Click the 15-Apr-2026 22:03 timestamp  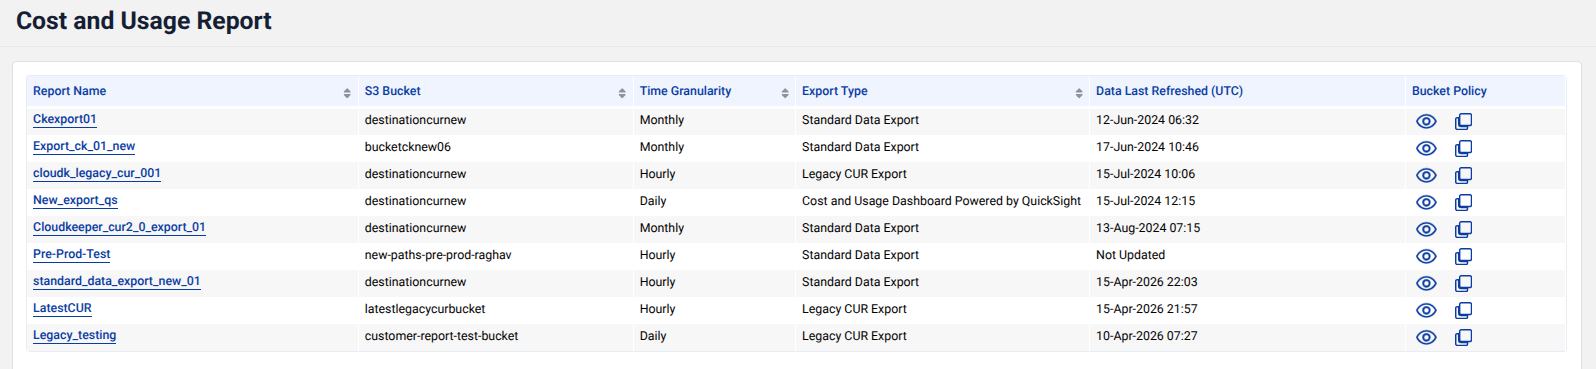pyautogui.click(x=1147, y=282)
